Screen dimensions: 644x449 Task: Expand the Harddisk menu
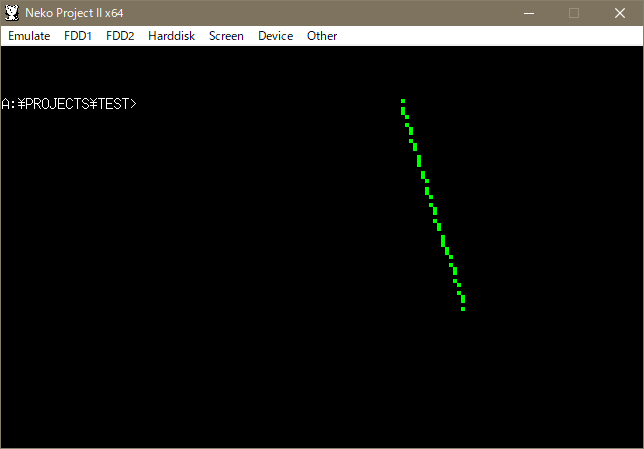coord(171,36)
